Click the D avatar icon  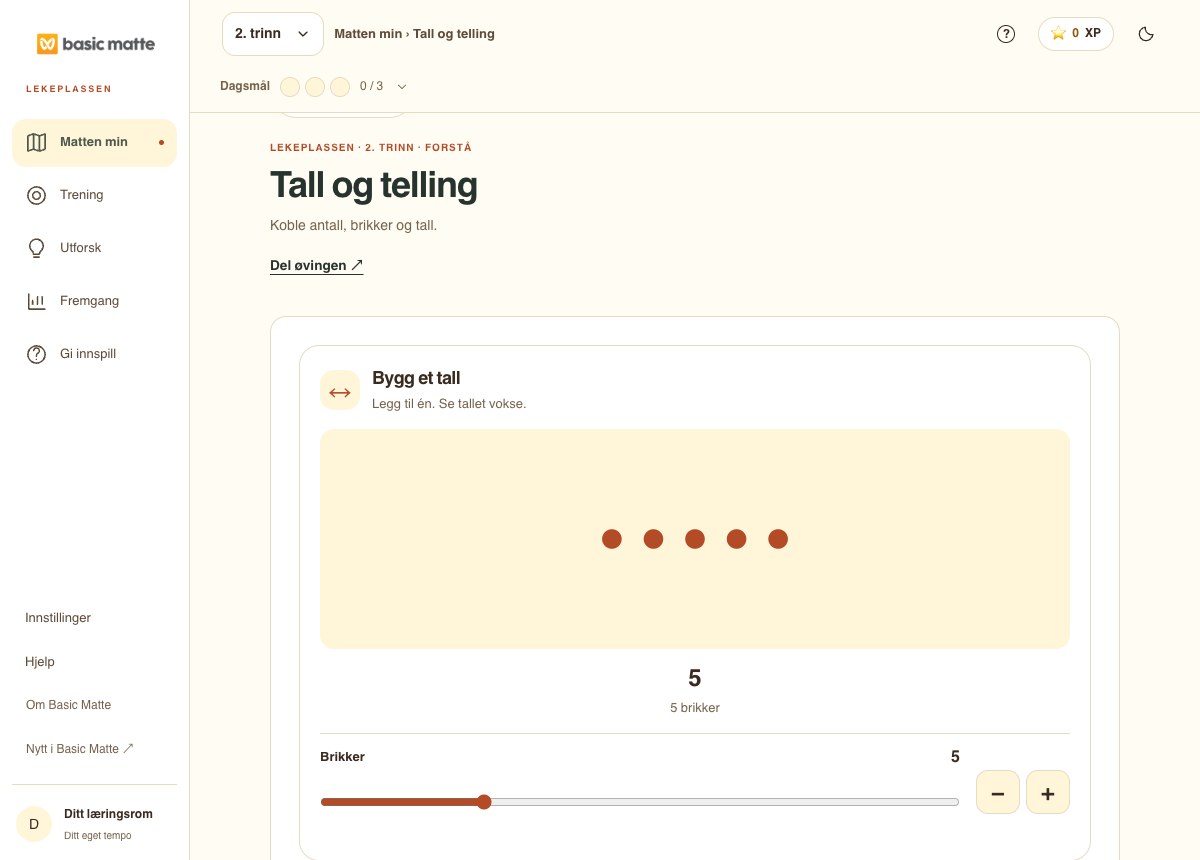[34, 825]
